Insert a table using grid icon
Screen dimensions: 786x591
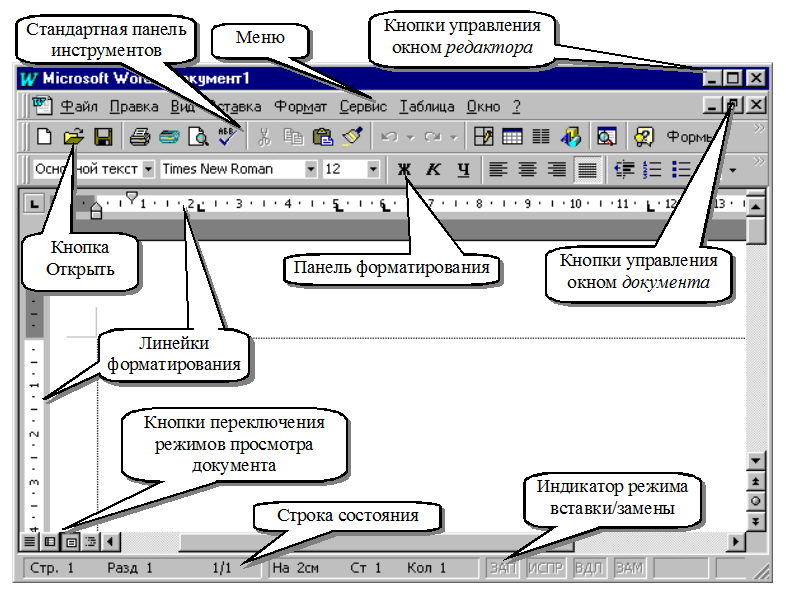pos(512,136)
